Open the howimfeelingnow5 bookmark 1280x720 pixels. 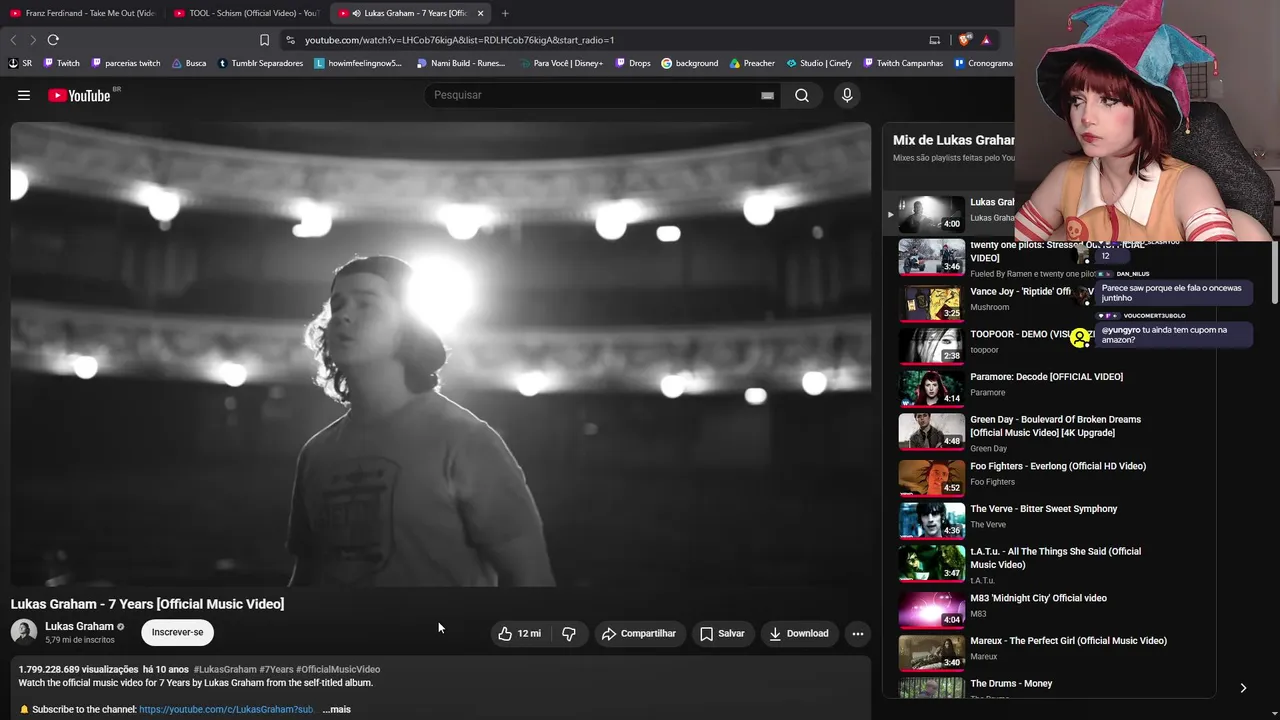(358, 63)
